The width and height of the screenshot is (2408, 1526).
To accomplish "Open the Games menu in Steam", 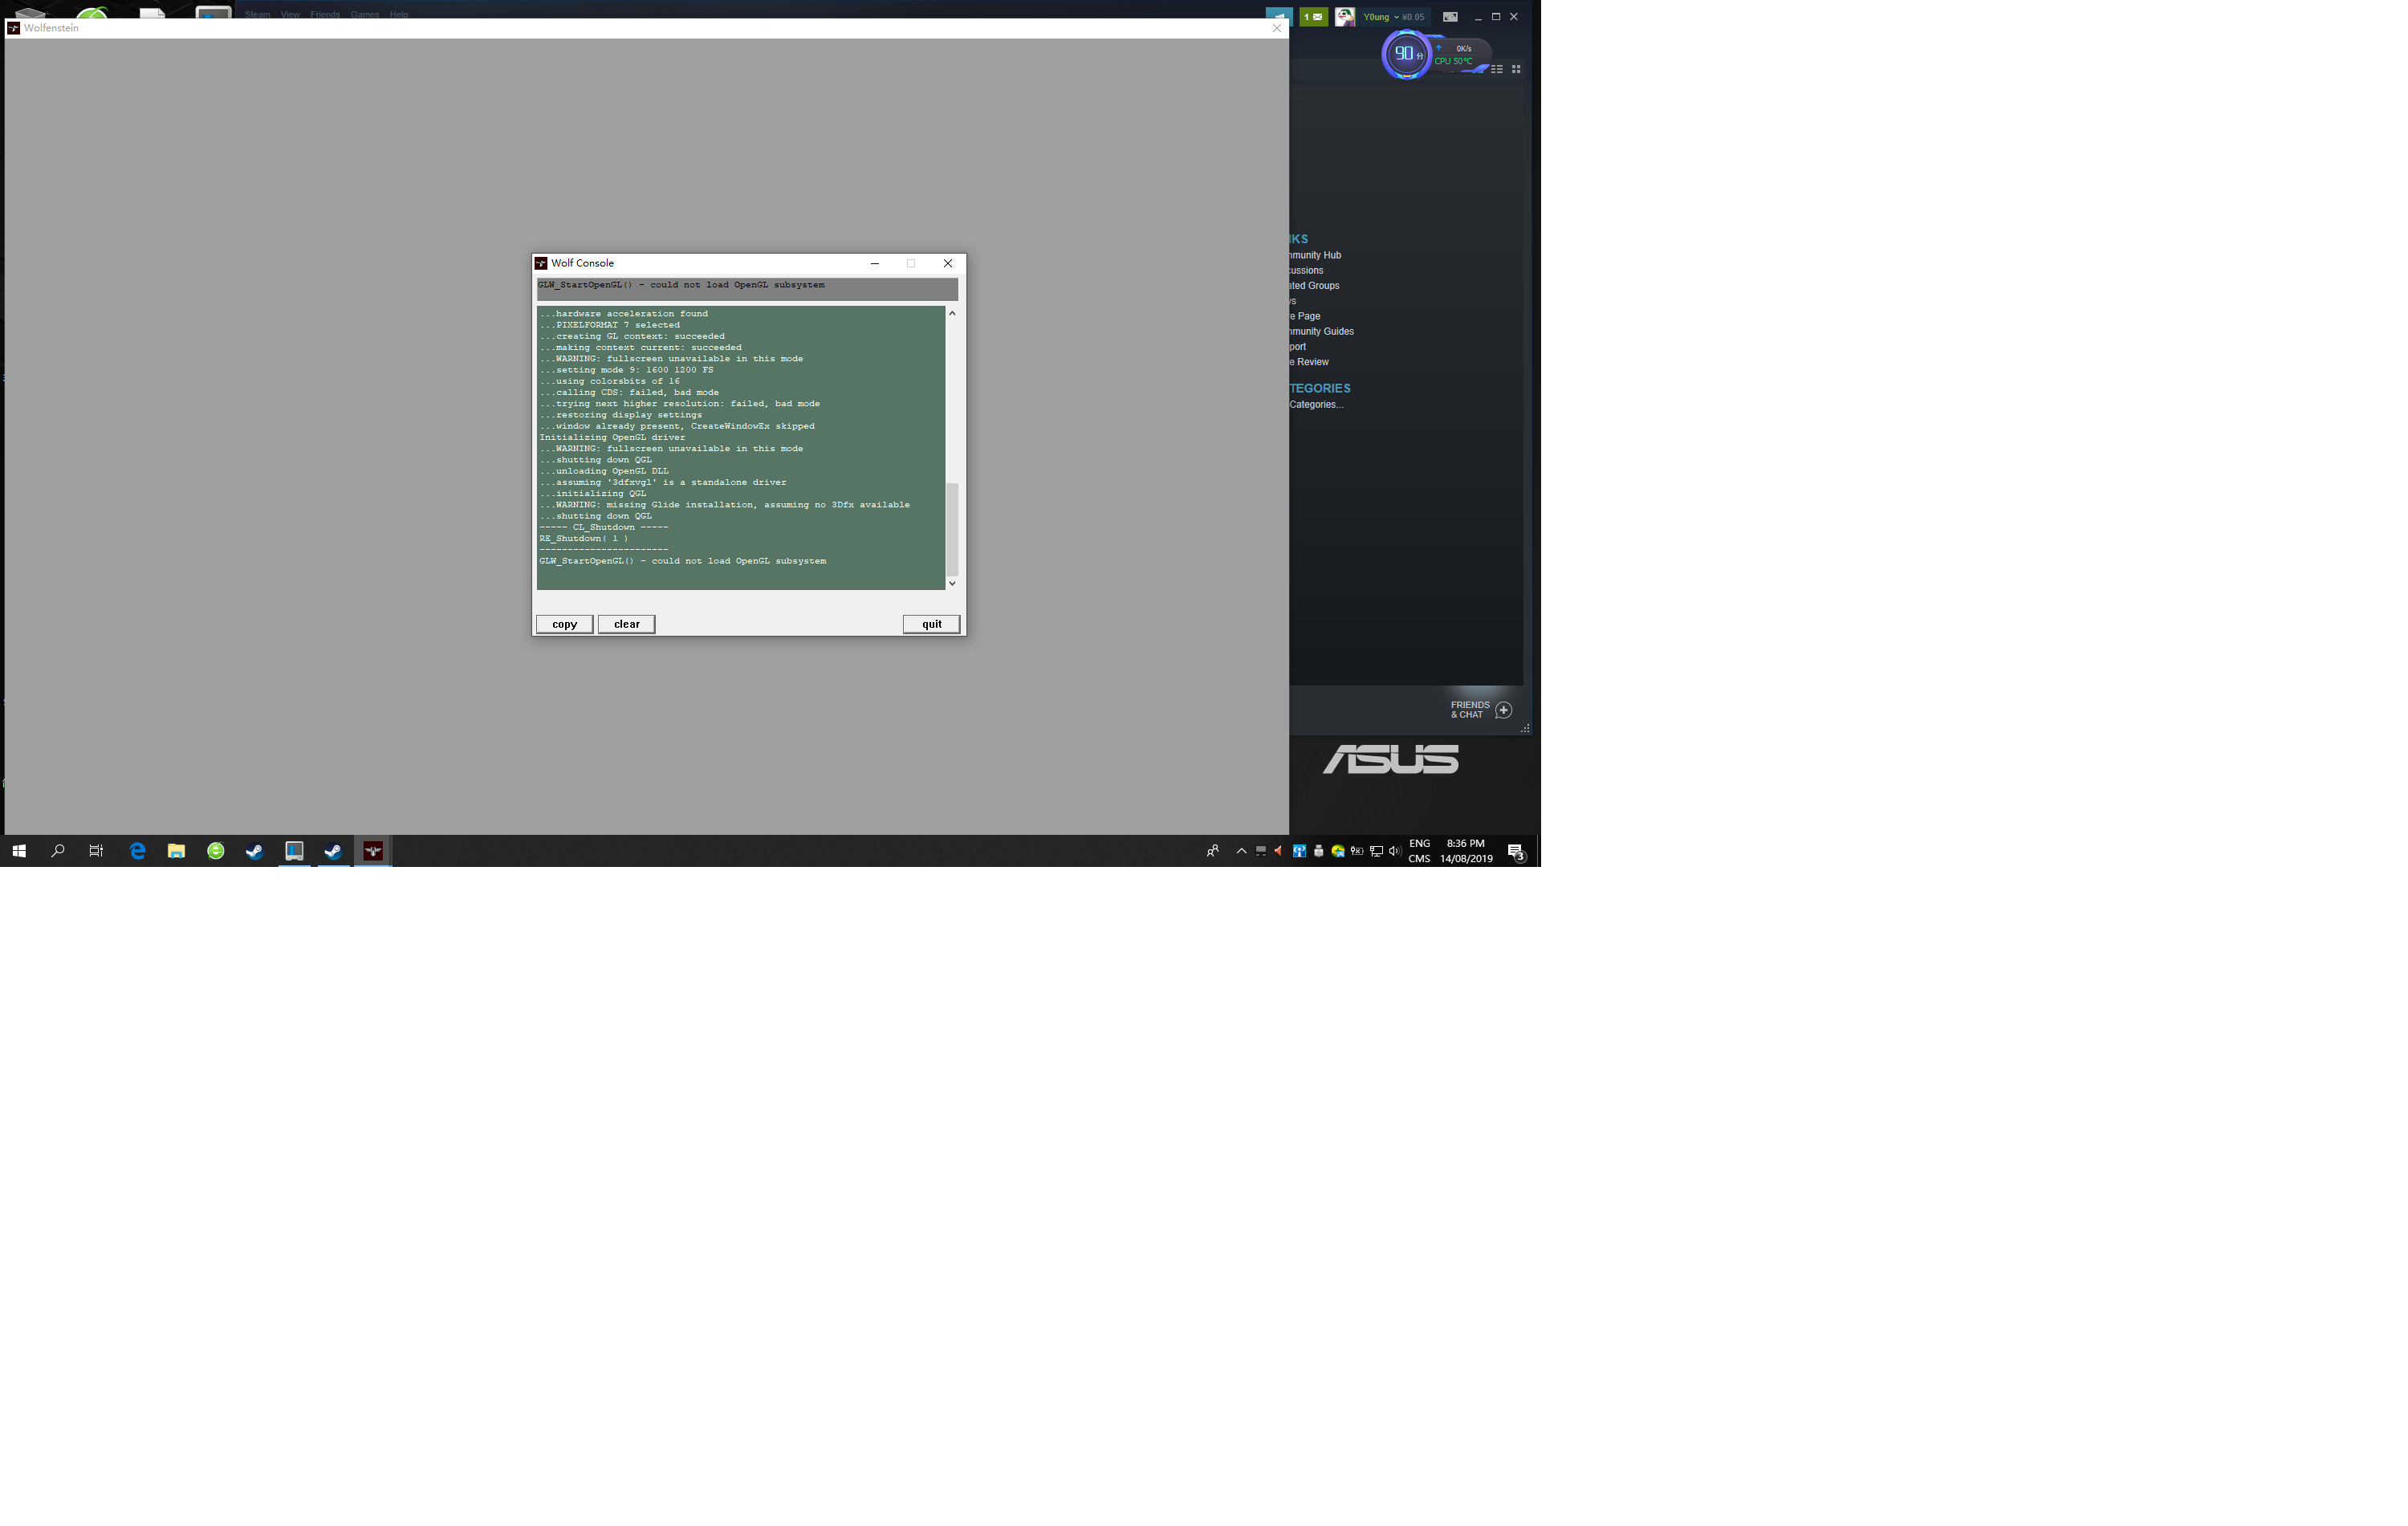I will pos(364,14).
